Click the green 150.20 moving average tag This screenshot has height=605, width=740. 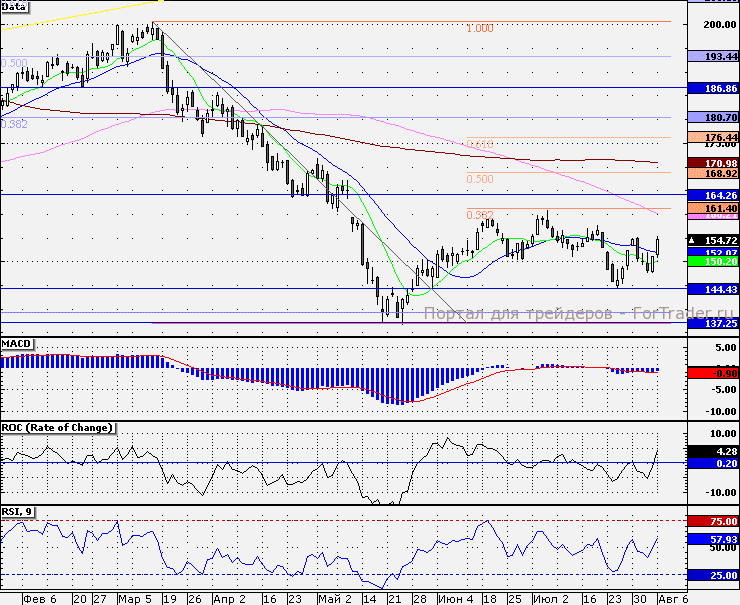point(720,261)
